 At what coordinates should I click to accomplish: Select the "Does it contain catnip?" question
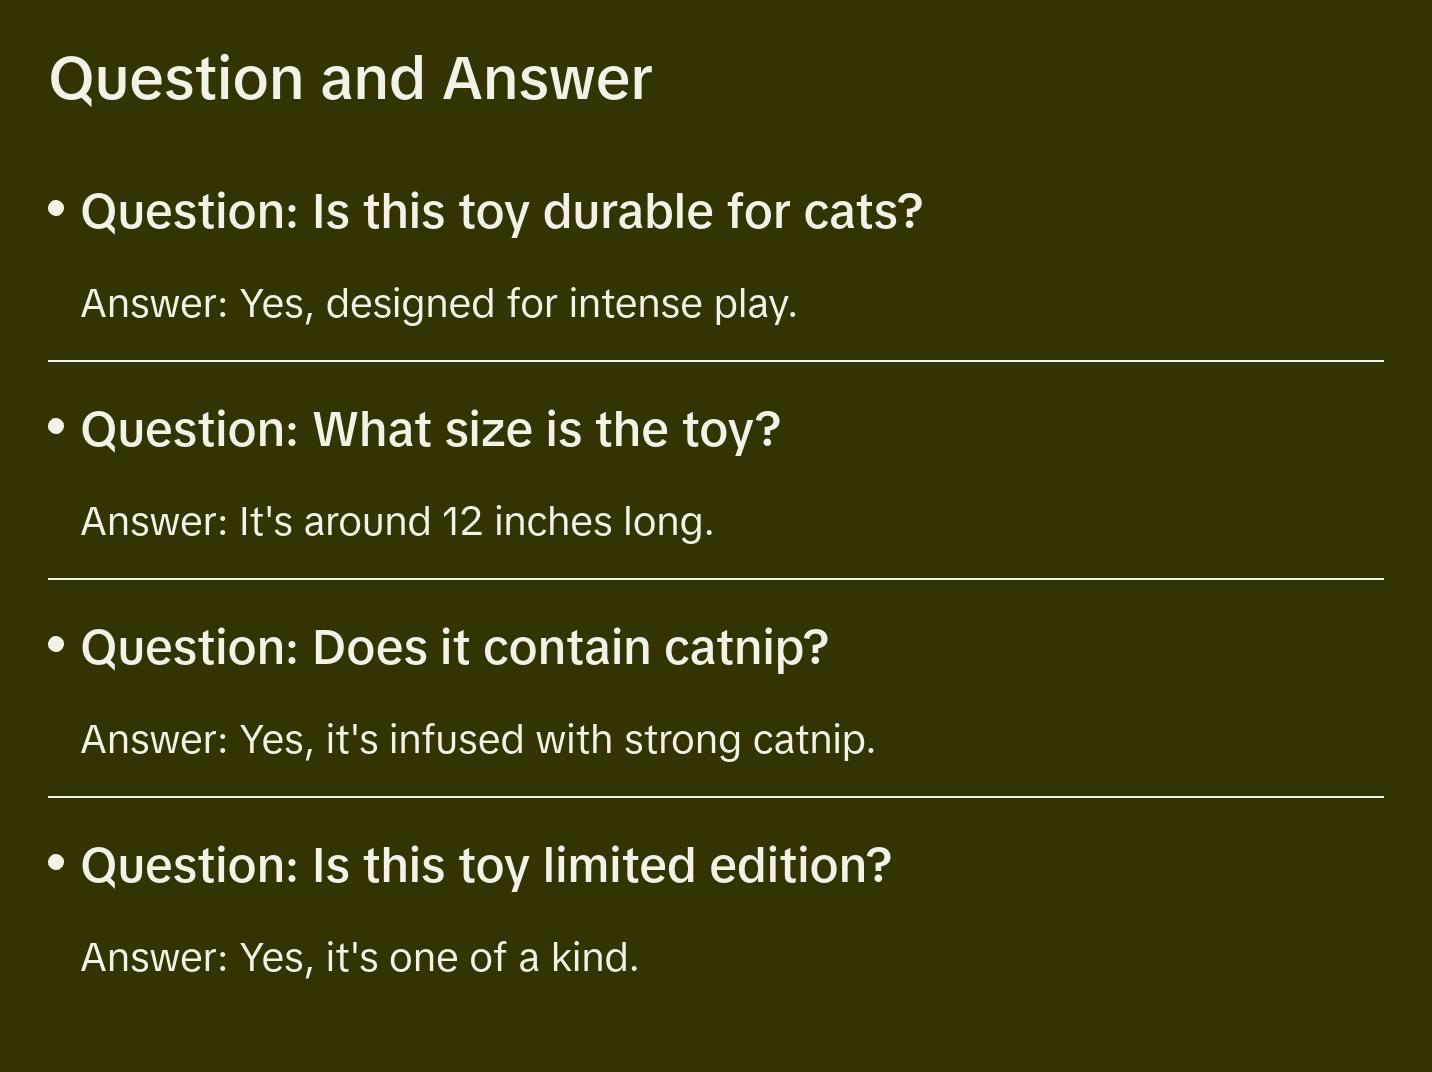tap(454, 648)
